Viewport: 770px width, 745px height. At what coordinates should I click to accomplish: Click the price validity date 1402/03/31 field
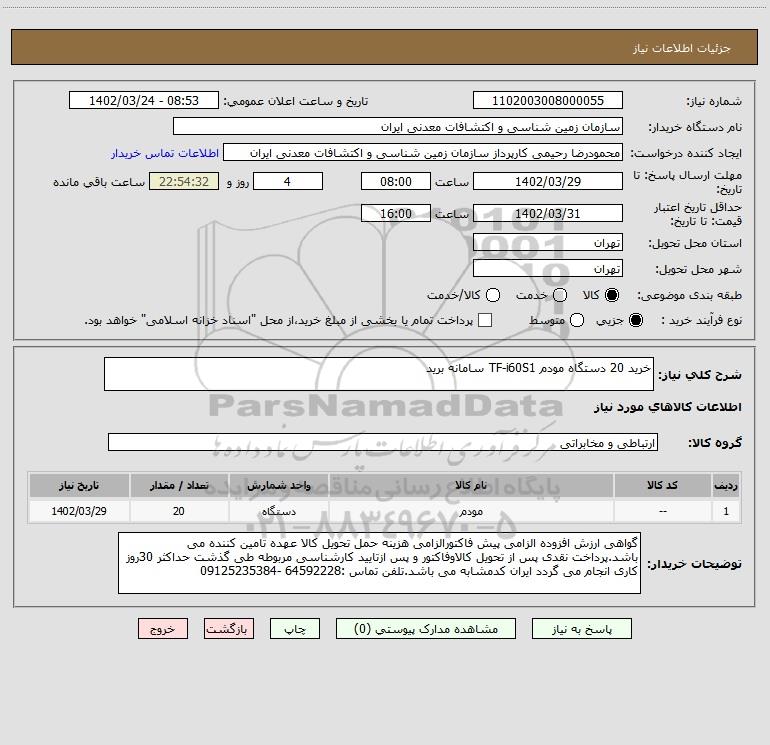548,214
